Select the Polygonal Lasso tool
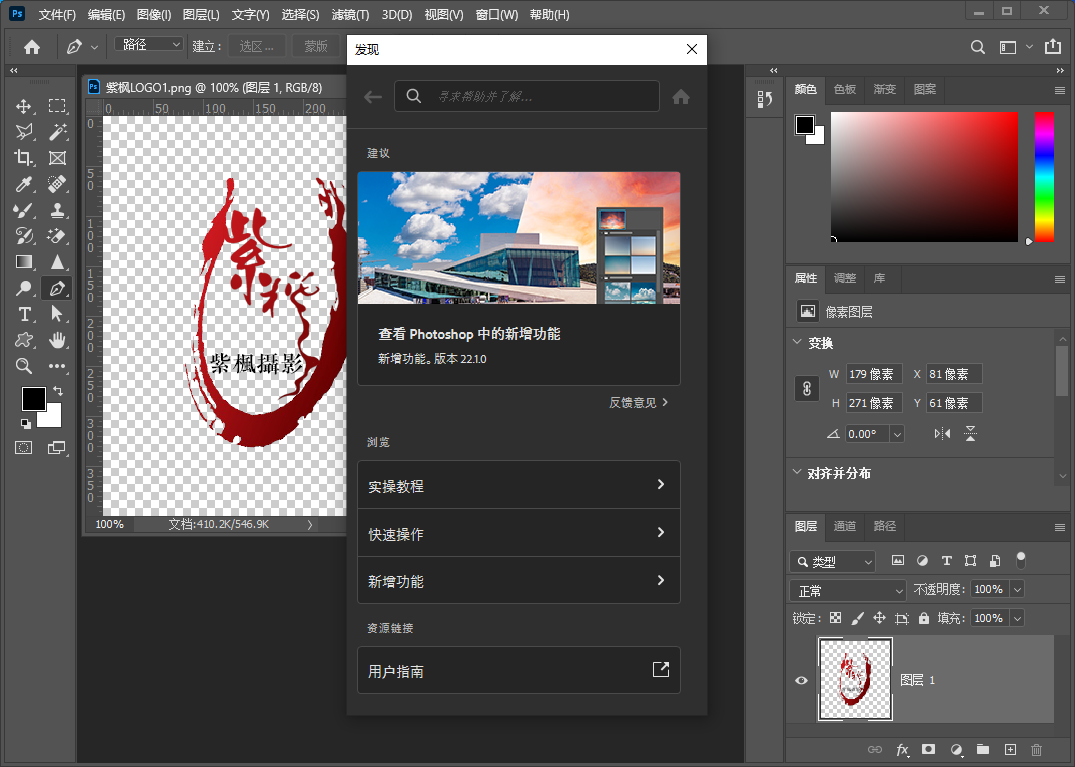1075x767 pixels. (x=24, y=132)
